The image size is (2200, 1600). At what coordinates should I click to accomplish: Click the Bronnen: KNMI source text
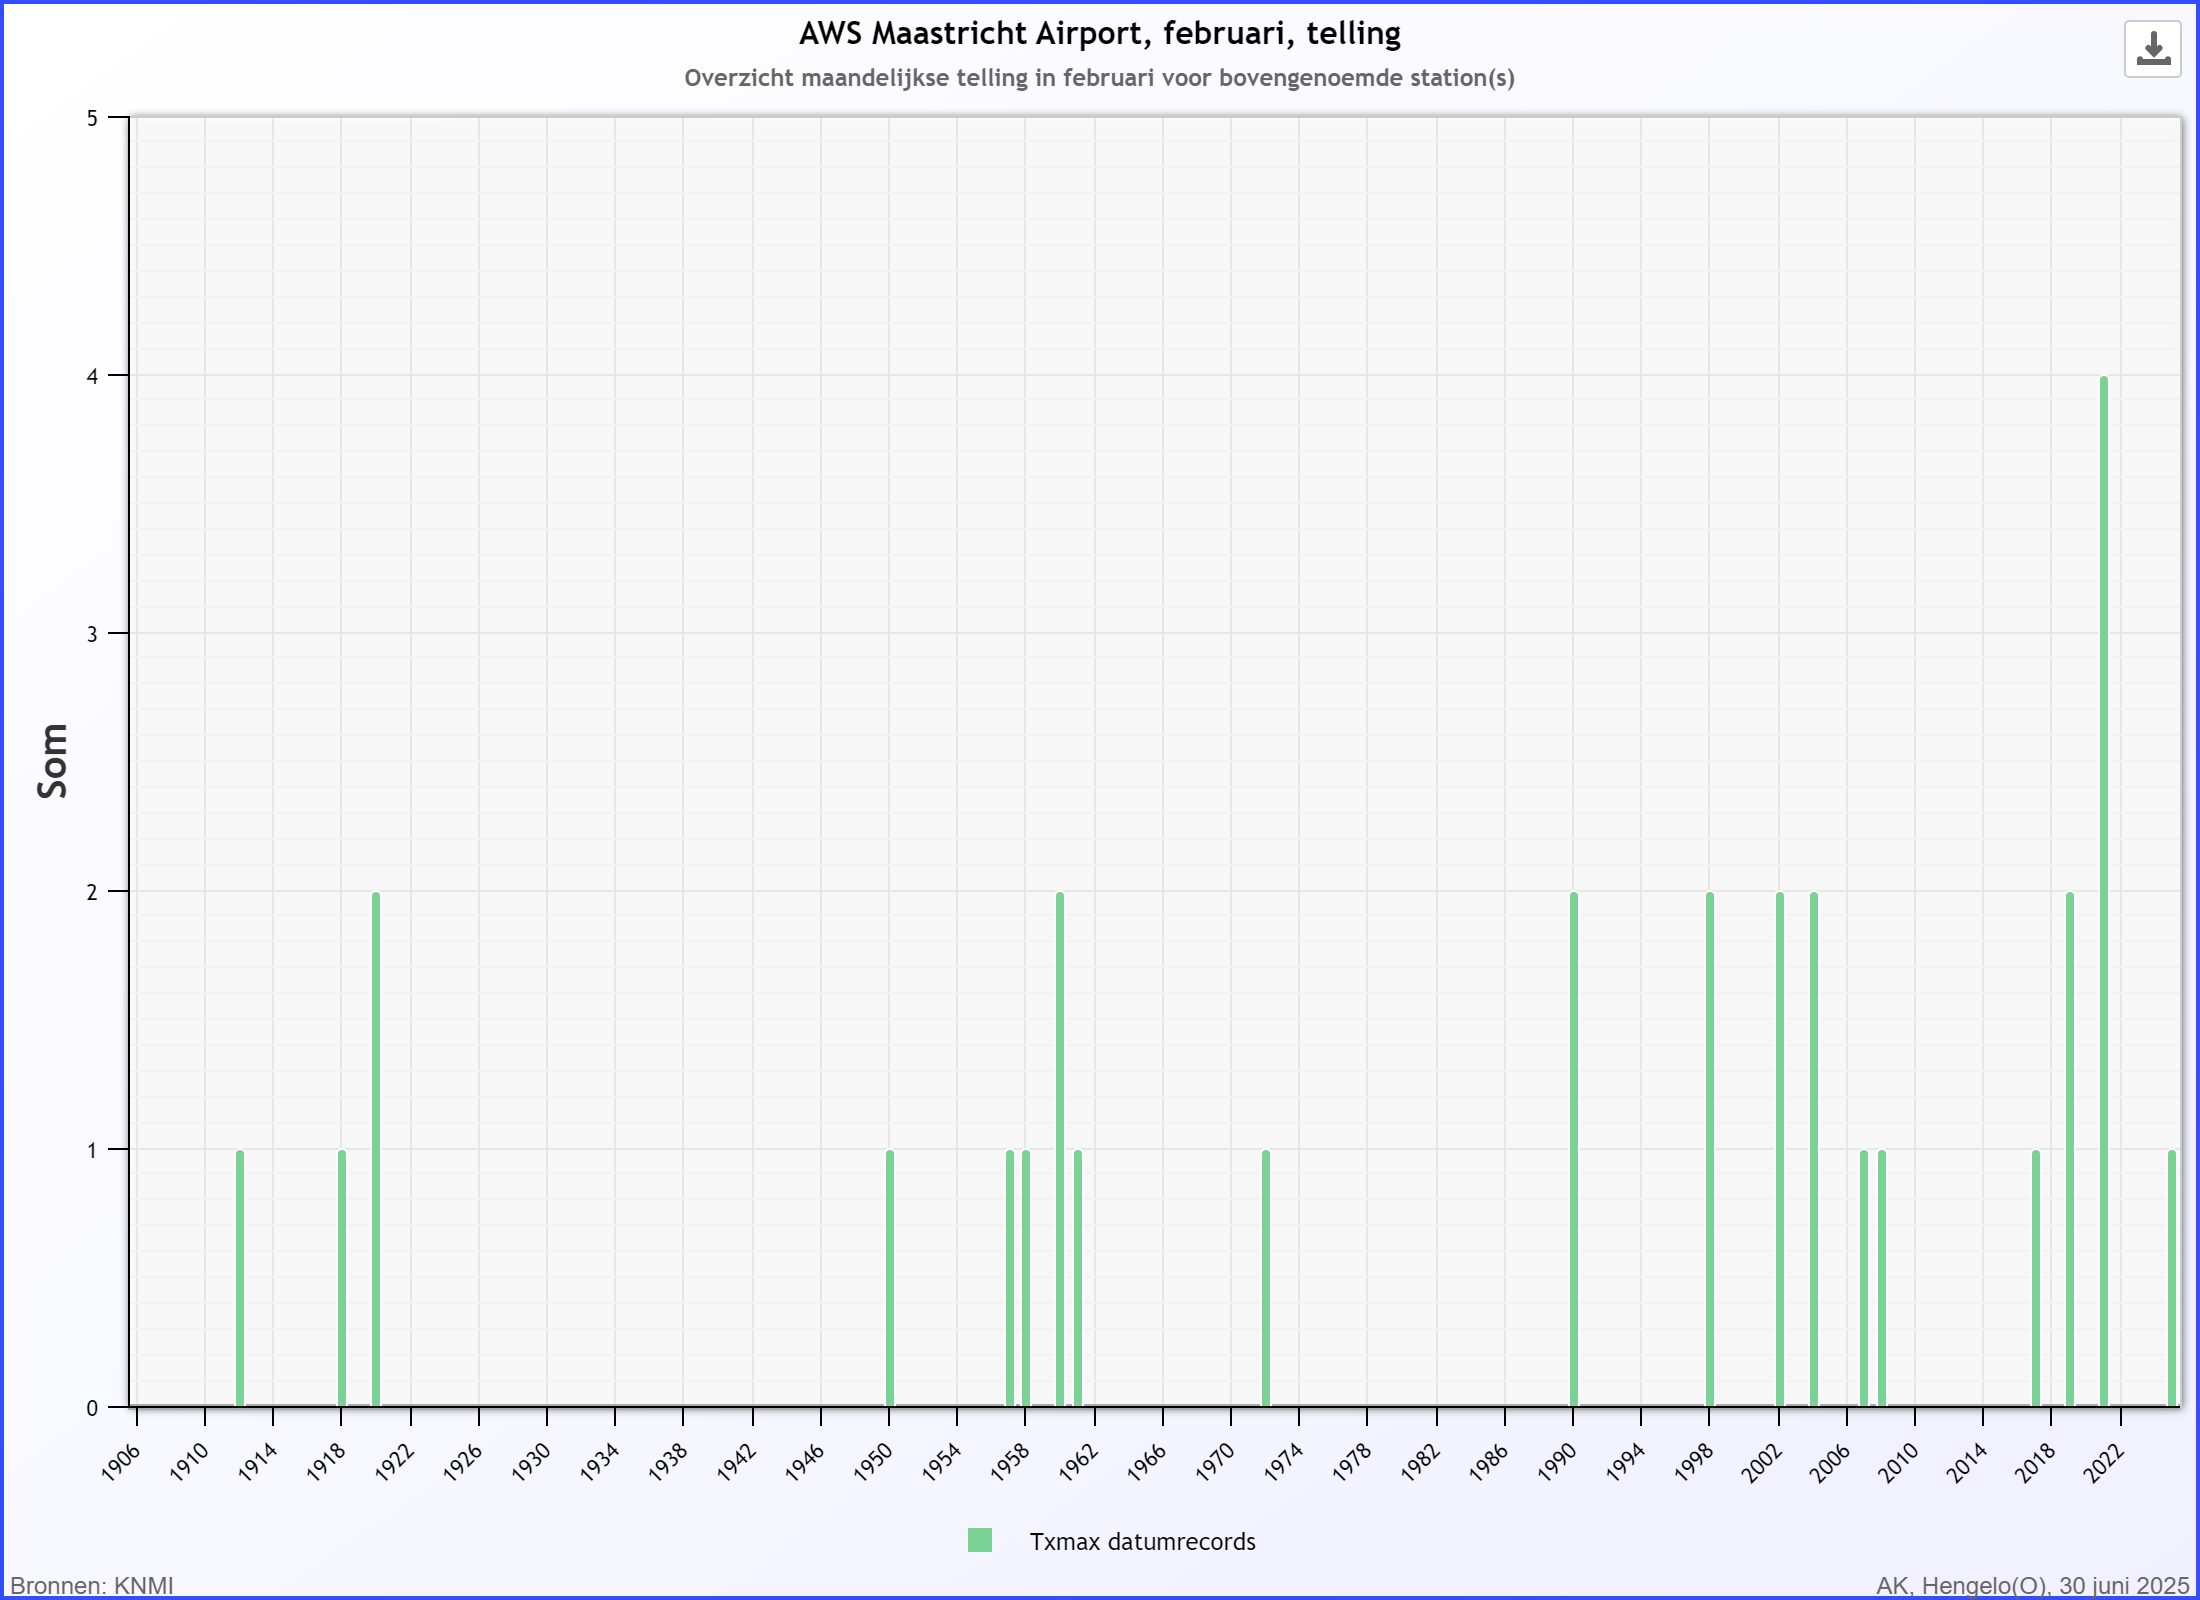coord(92,1586)
